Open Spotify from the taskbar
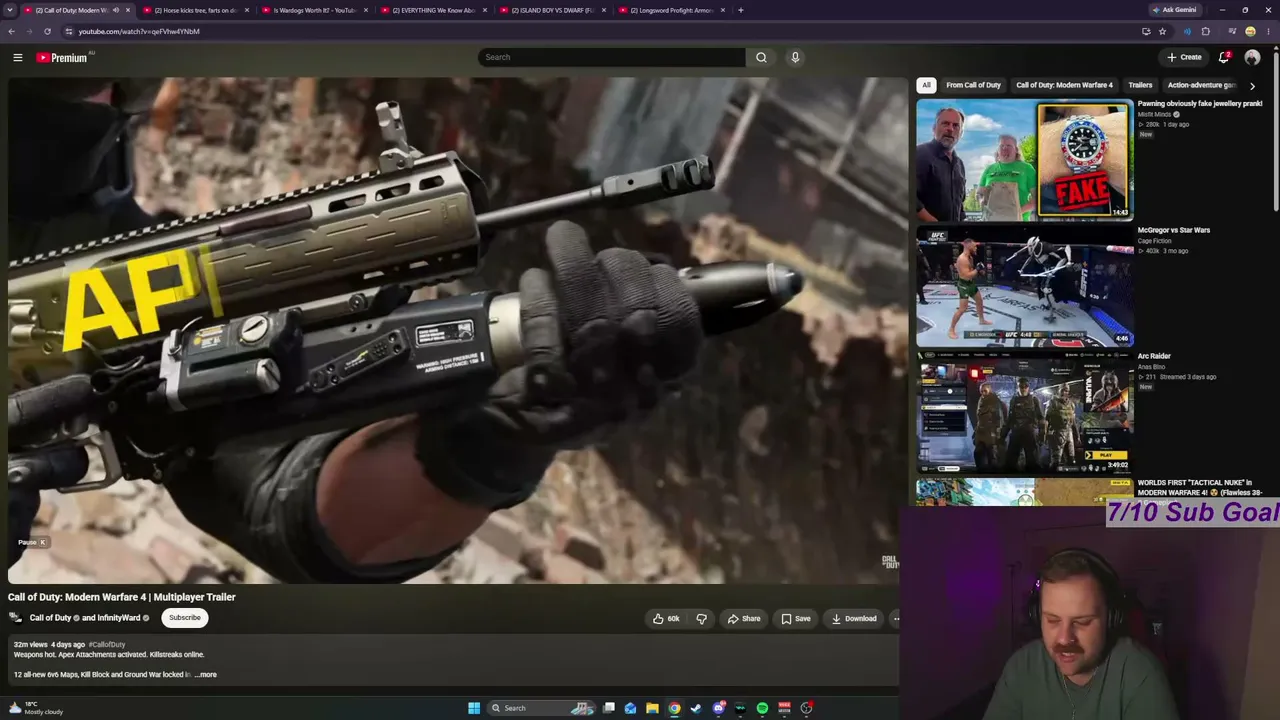 (x=762, y=708)
